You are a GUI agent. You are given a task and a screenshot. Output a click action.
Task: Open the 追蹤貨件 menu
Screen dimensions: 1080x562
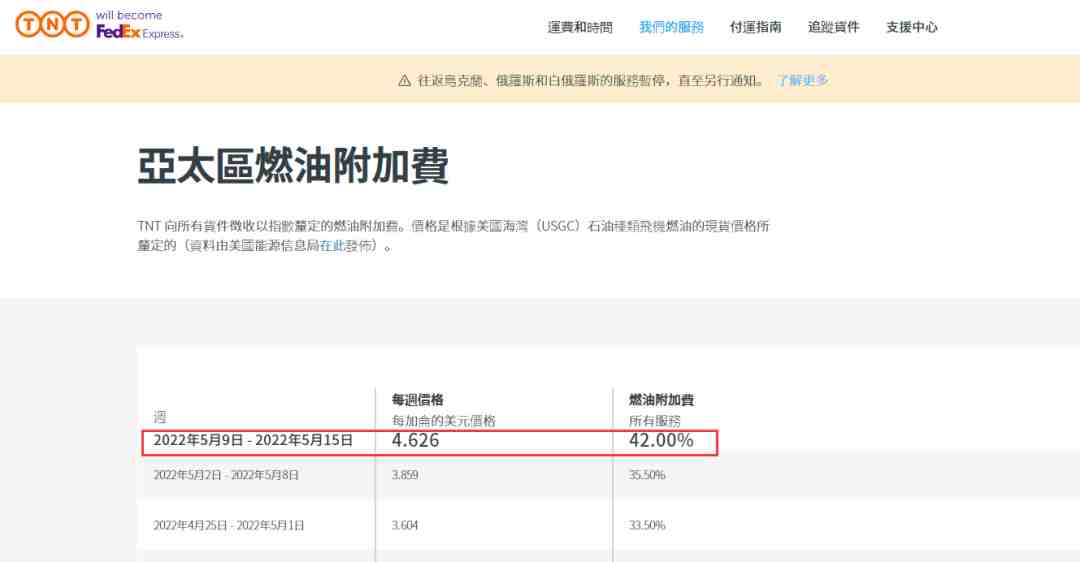[x=833, y=27]
